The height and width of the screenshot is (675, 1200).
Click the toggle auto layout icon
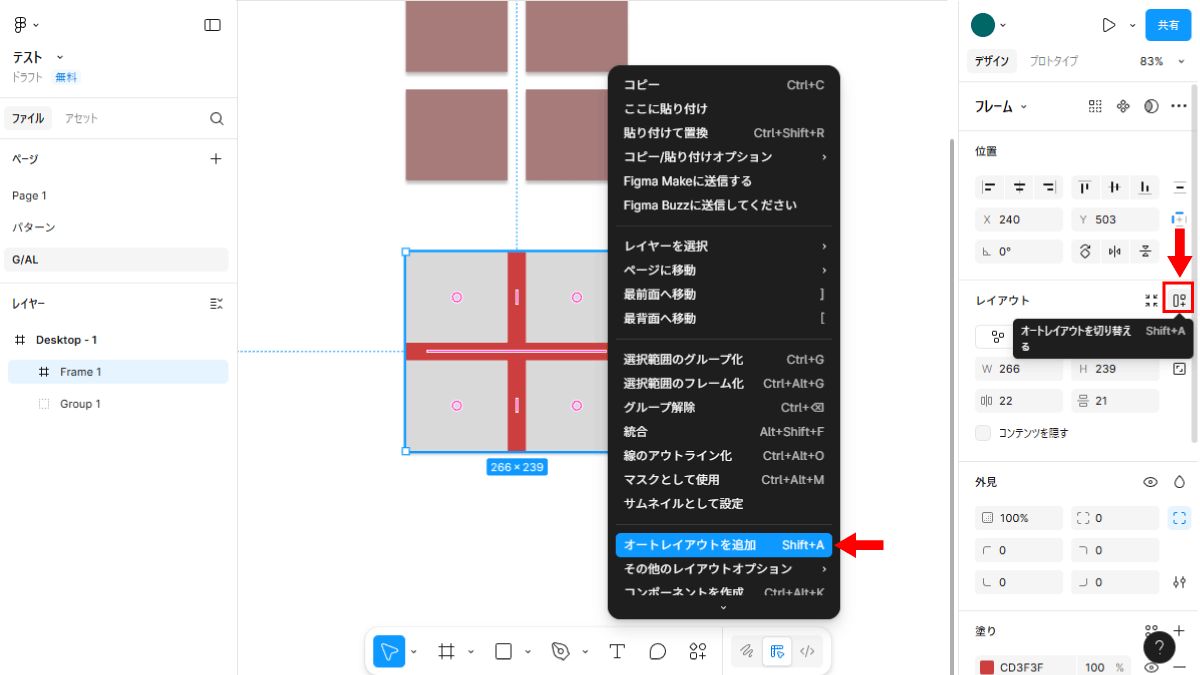1179,300
